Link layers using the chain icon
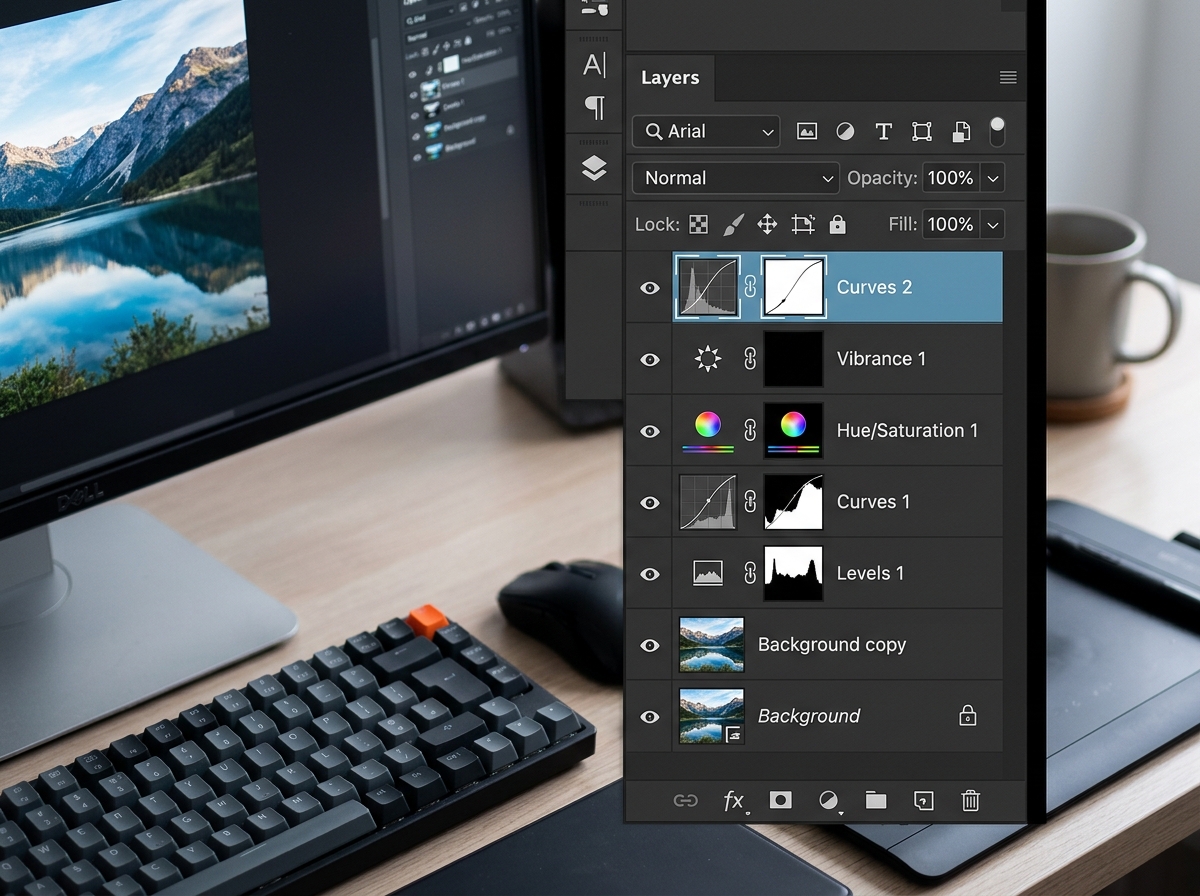This screenshot has height=896, width=1200. pos(686,800)
